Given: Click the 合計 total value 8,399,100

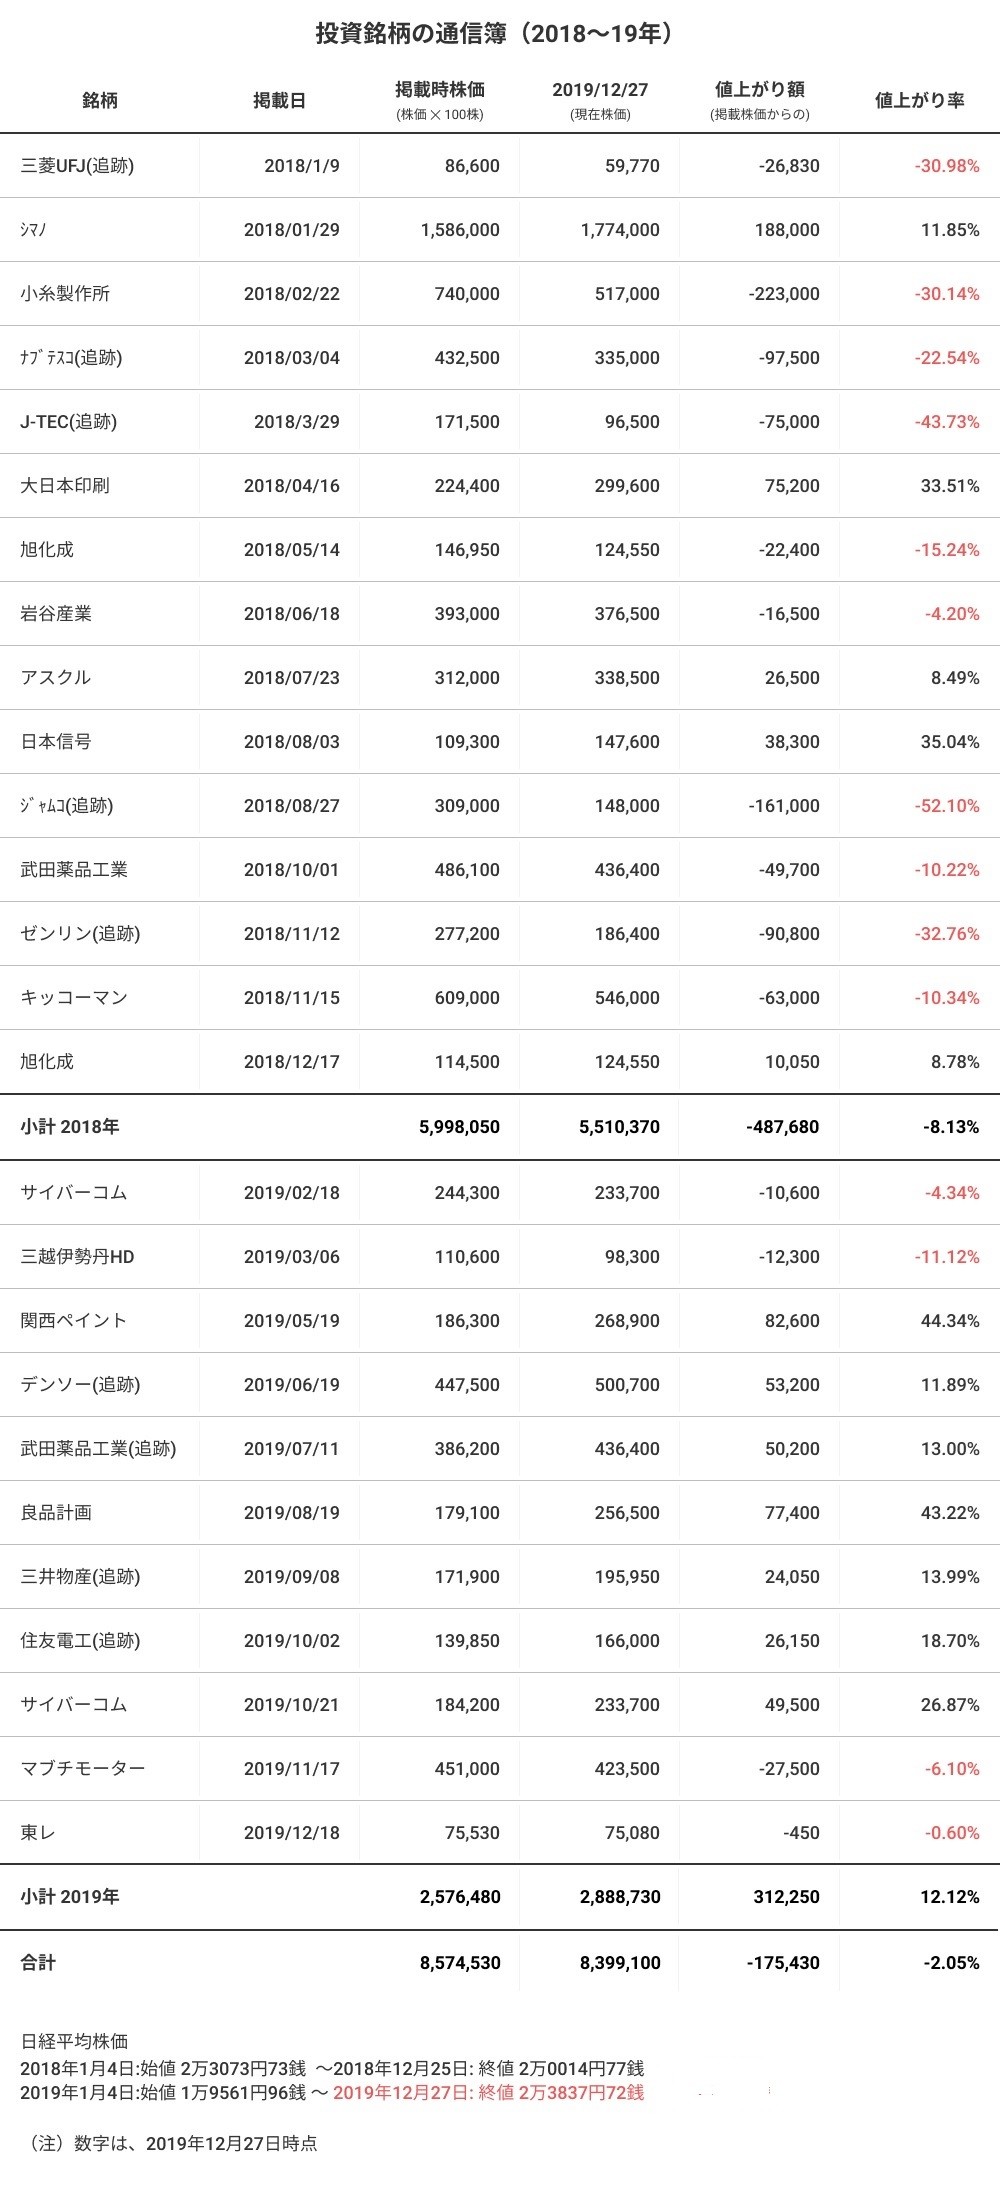Looking at the screenshot, I should pos(620,1963).
